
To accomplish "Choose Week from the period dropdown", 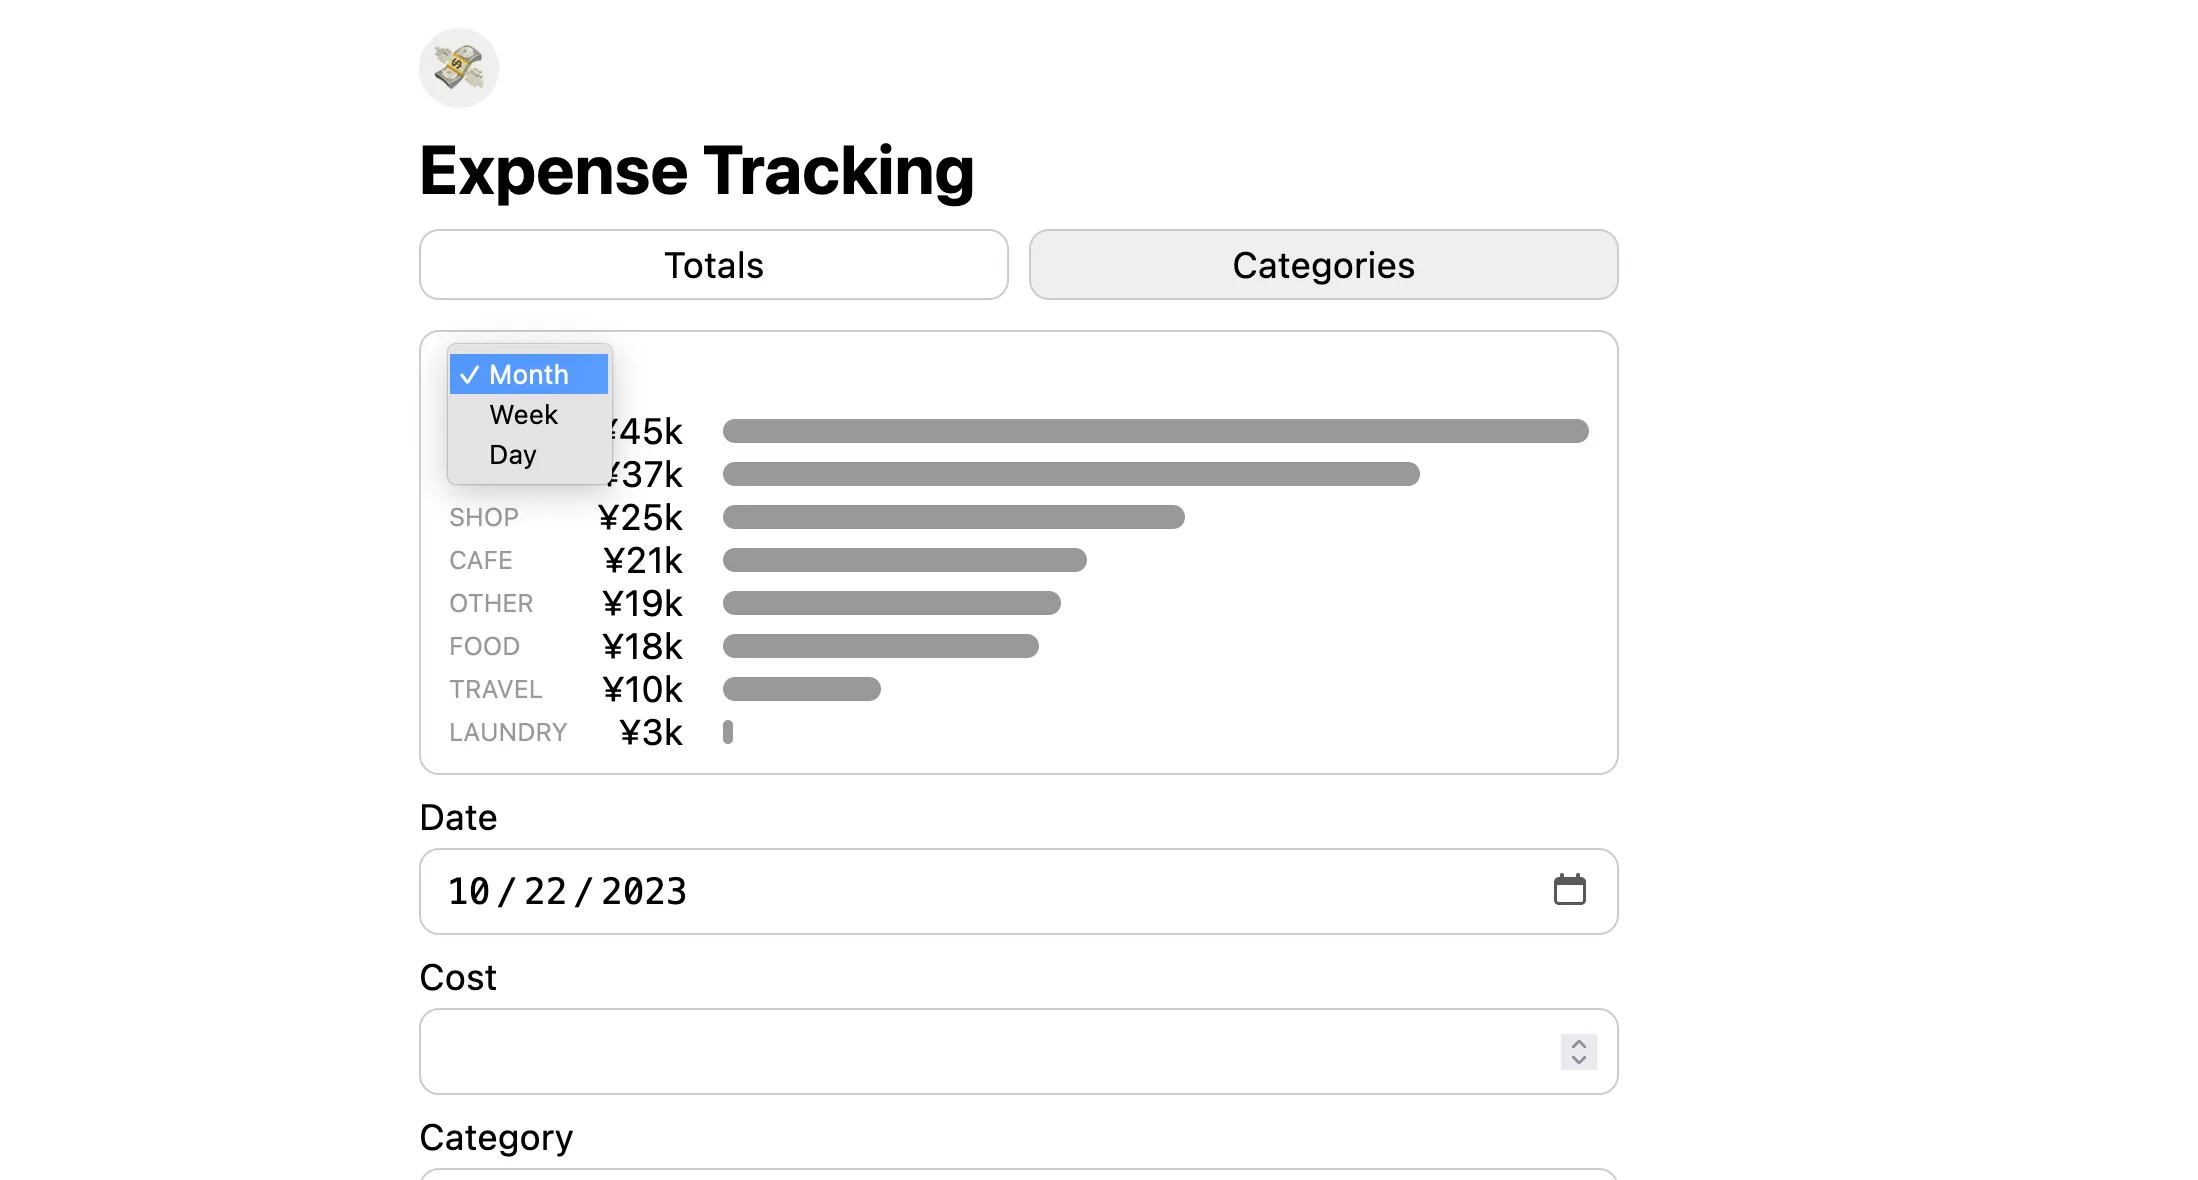I will tap(523, 415).
